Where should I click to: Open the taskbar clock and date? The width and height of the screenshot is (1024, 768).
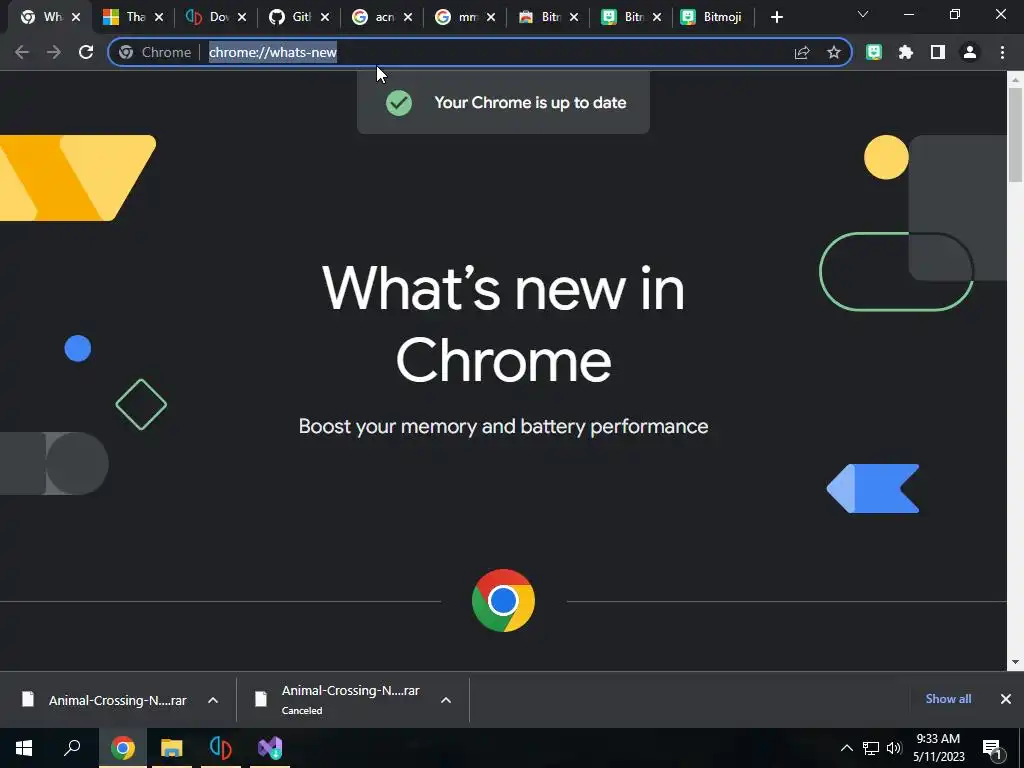pos(938,748)
